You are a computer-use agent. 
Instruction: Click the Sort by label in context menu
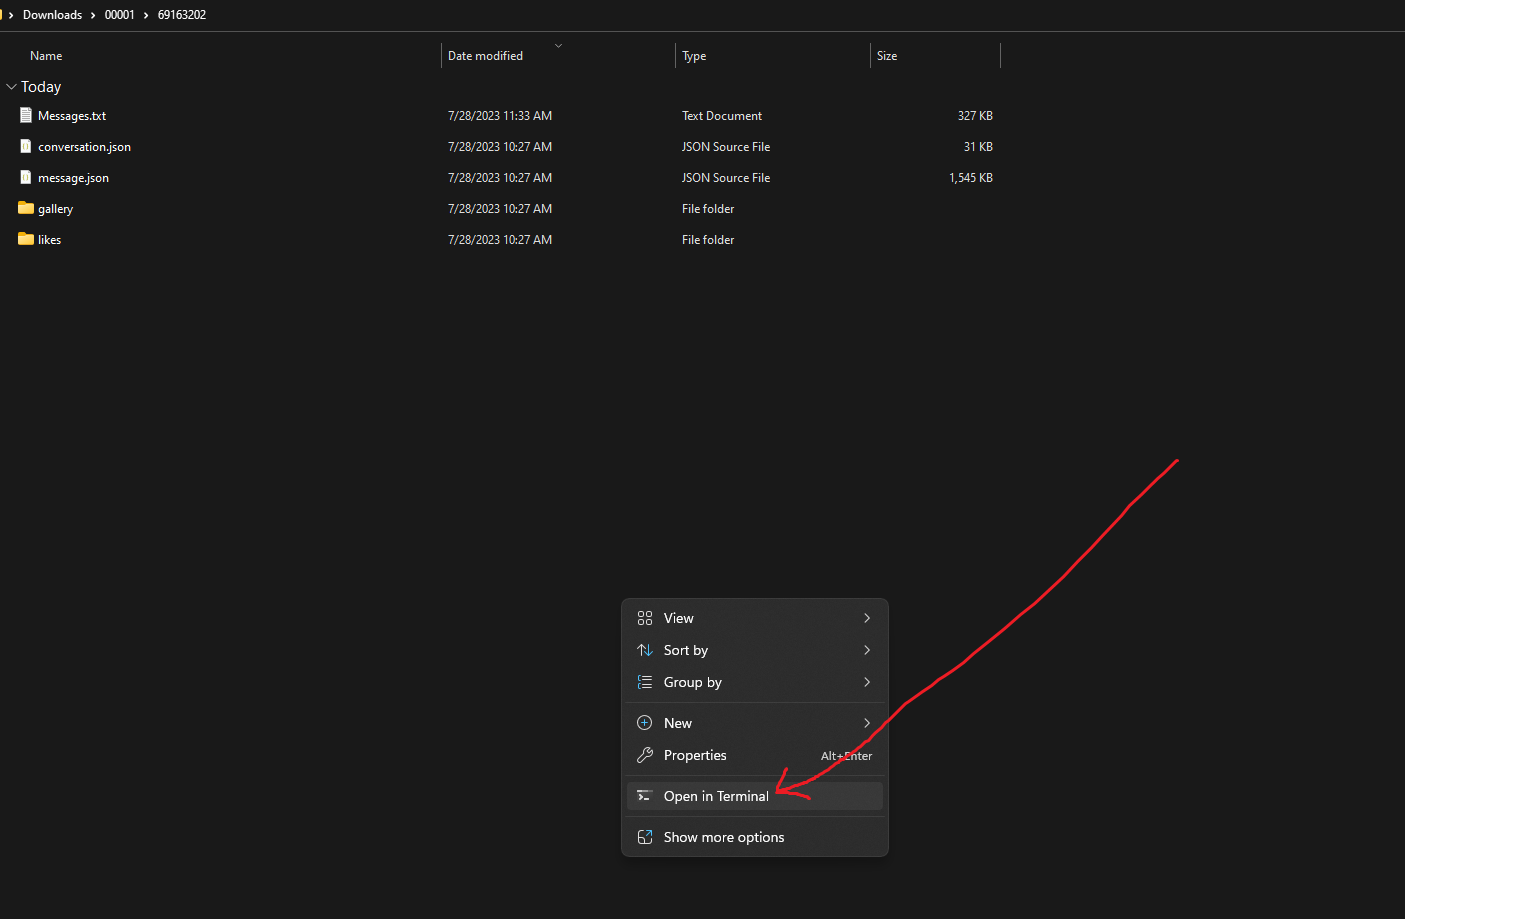pyautogui.click(x=686, y=650)
